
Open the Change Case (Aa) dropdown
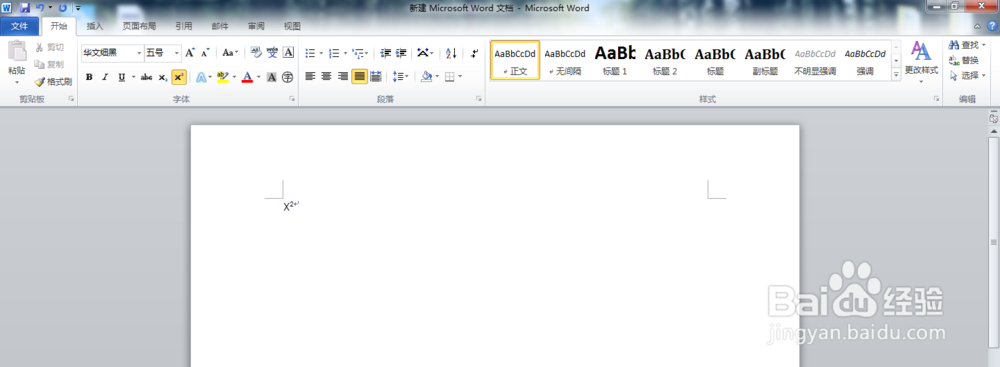point(230,53)
